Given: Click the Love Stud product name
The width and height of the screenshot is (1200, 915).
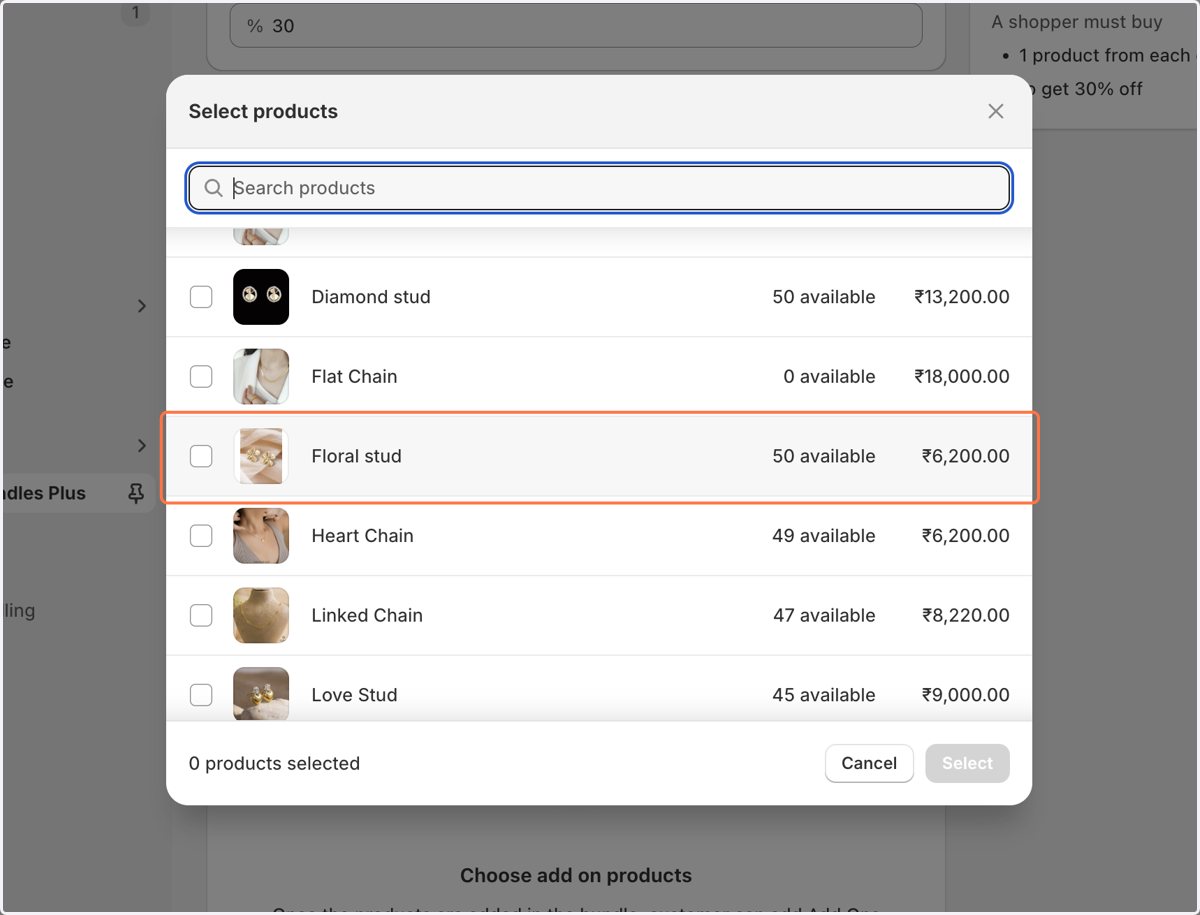Looking at the screenshot, I should [354, 695].
